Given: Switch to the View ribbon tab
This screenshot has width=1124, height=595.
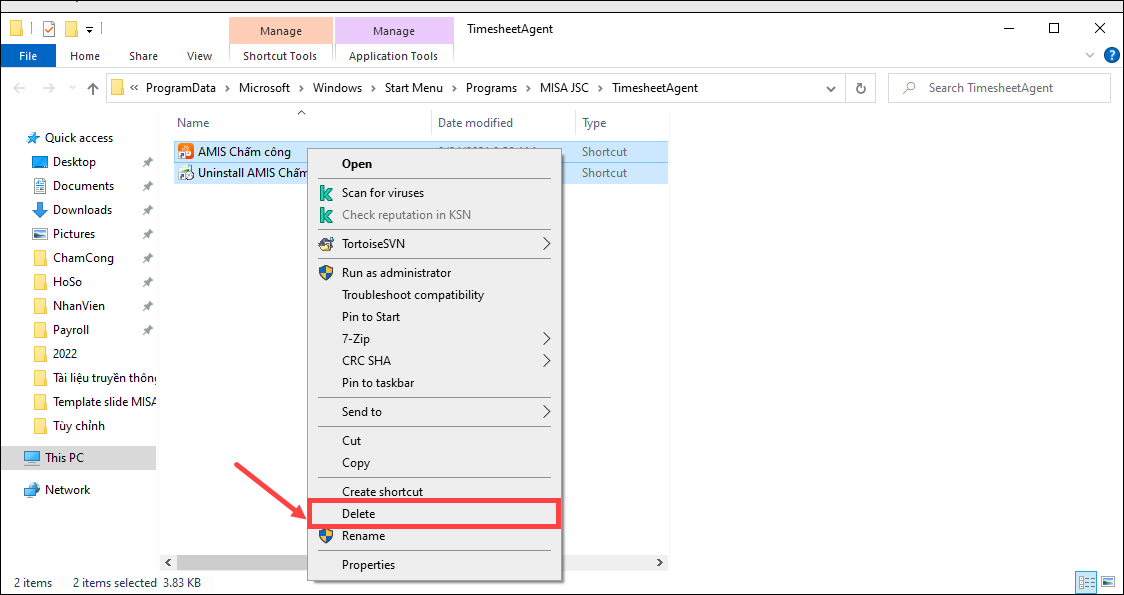Looking at the screenshot, I should (199, 56).
